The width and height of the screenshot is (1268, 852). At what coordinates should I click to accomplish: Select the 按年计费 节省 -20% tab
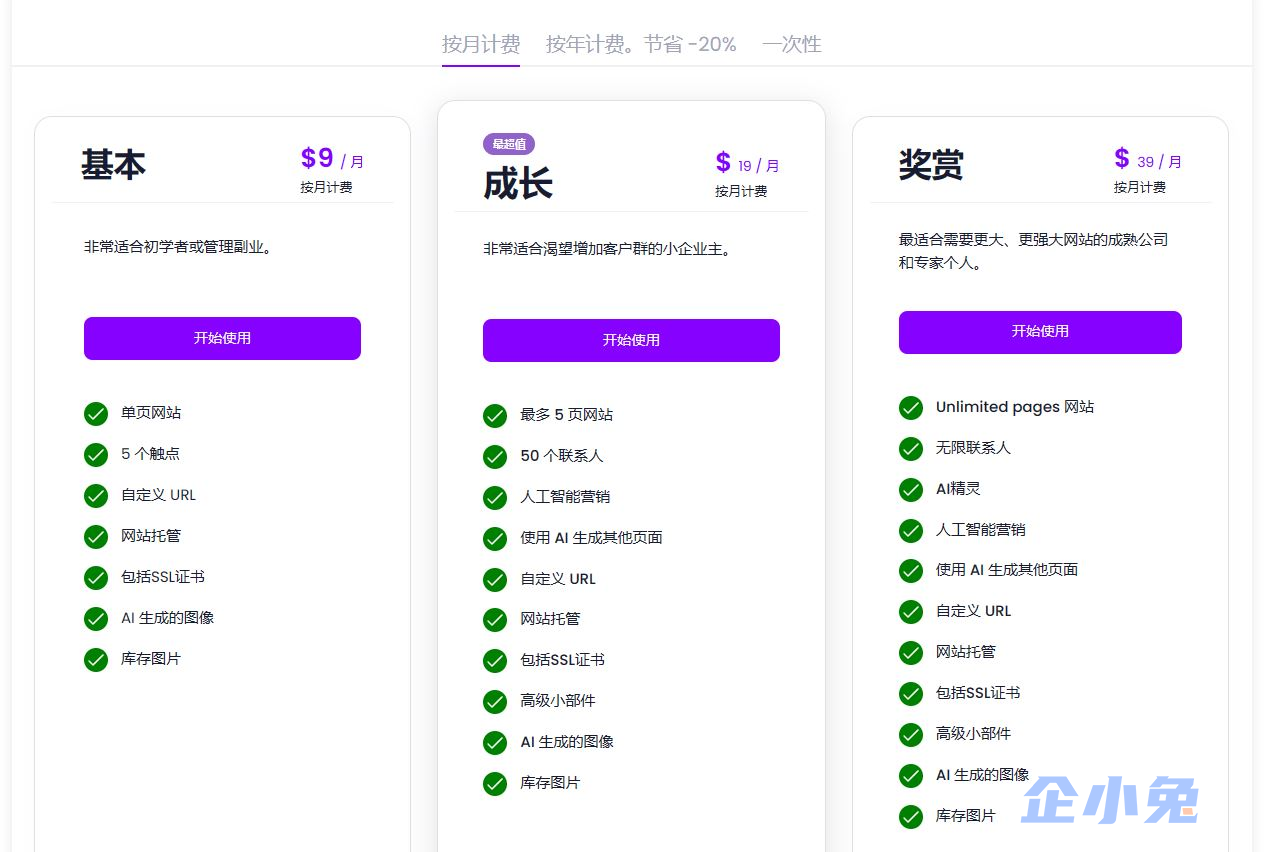pyautogui.click(x=641, y=44)
